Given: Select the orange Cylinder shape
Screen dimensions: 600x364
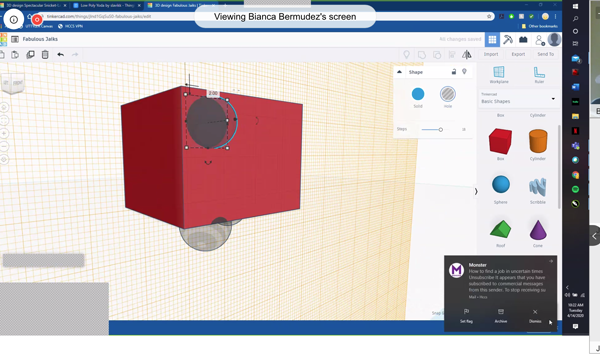Looking at the screenshot, I should tap(538, 141).
